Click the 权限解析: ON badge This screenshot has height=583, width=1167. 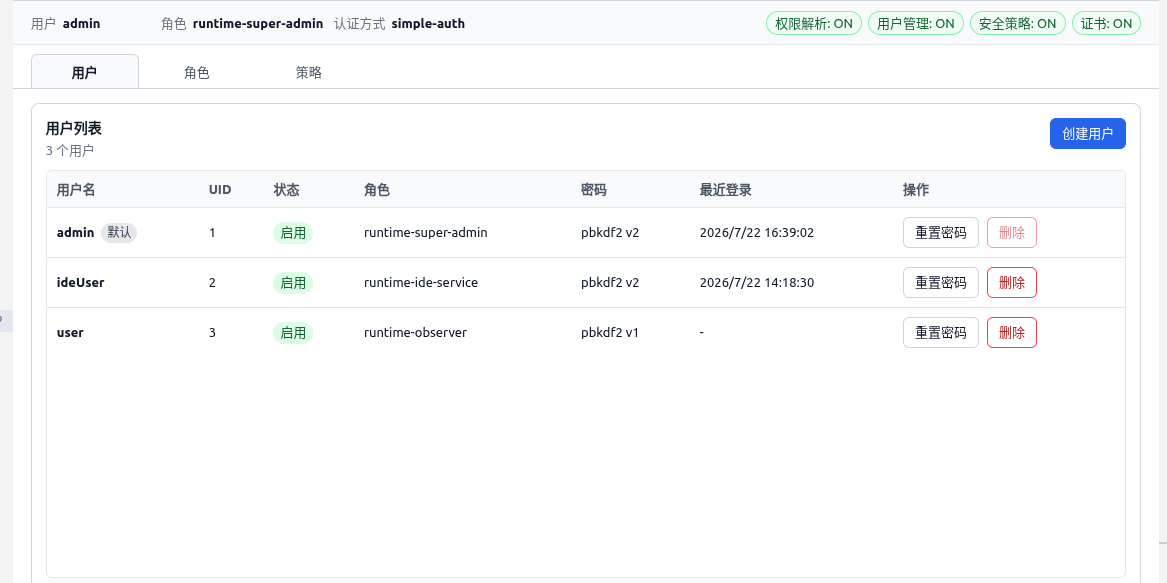click(813, 23)
